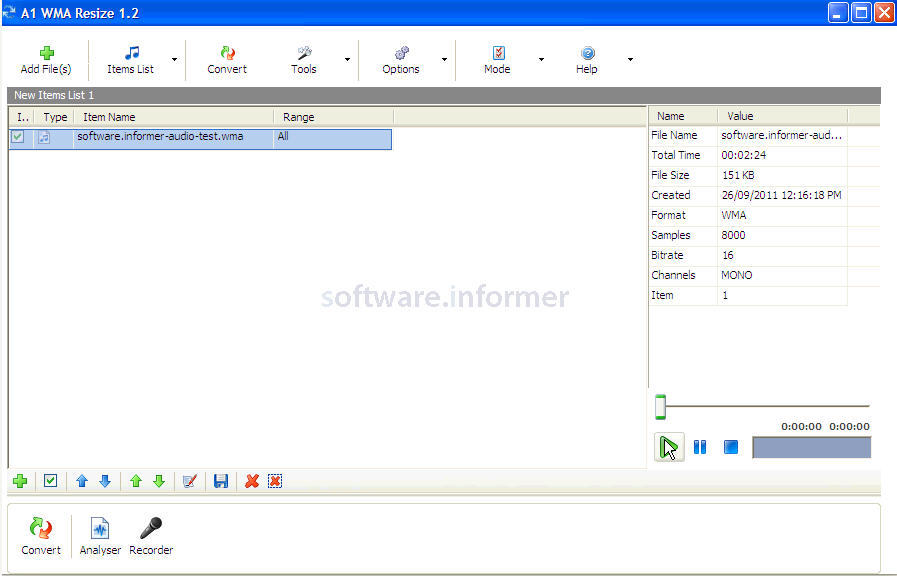Click the blue down arrow icon

[105, 481]
